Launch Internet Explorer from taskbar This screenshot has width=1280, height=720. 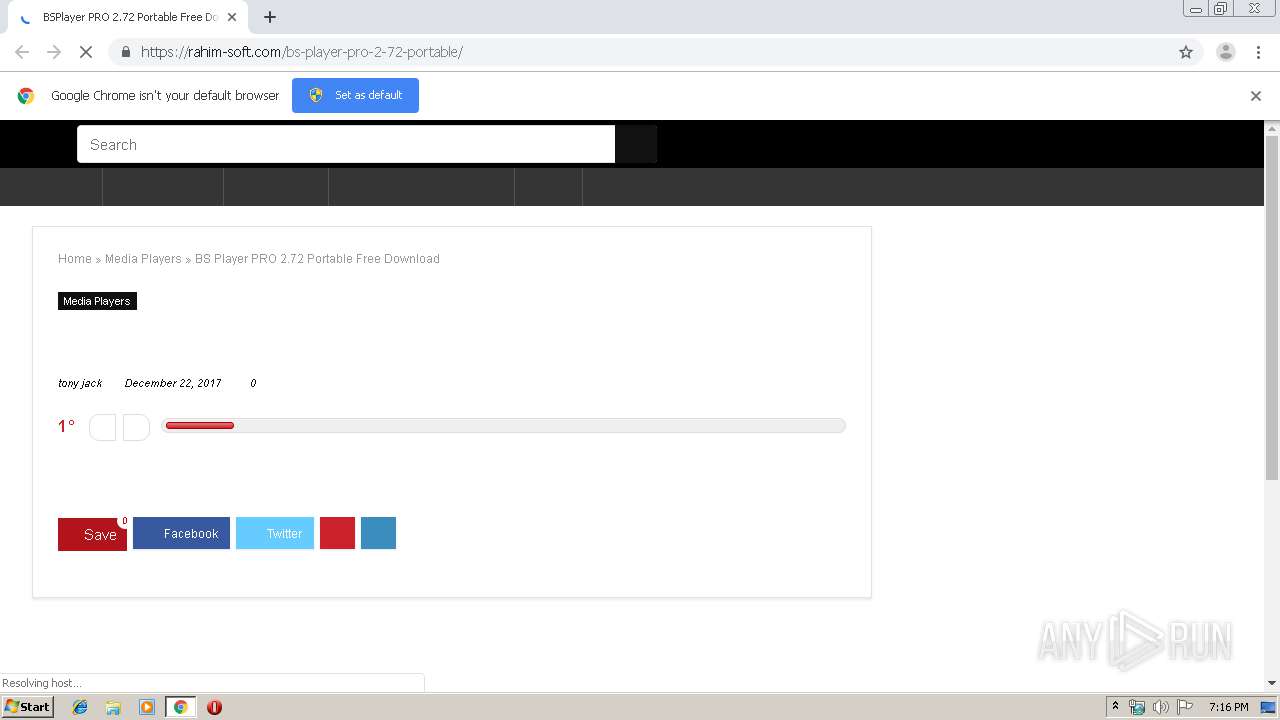[80, 707]
